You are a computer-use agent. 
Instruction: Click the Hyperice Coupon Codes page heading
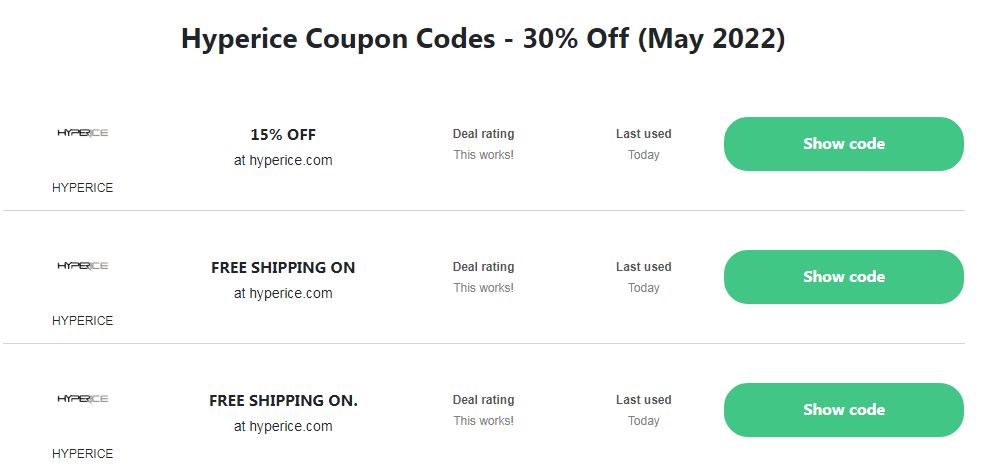tap(483, 40)
